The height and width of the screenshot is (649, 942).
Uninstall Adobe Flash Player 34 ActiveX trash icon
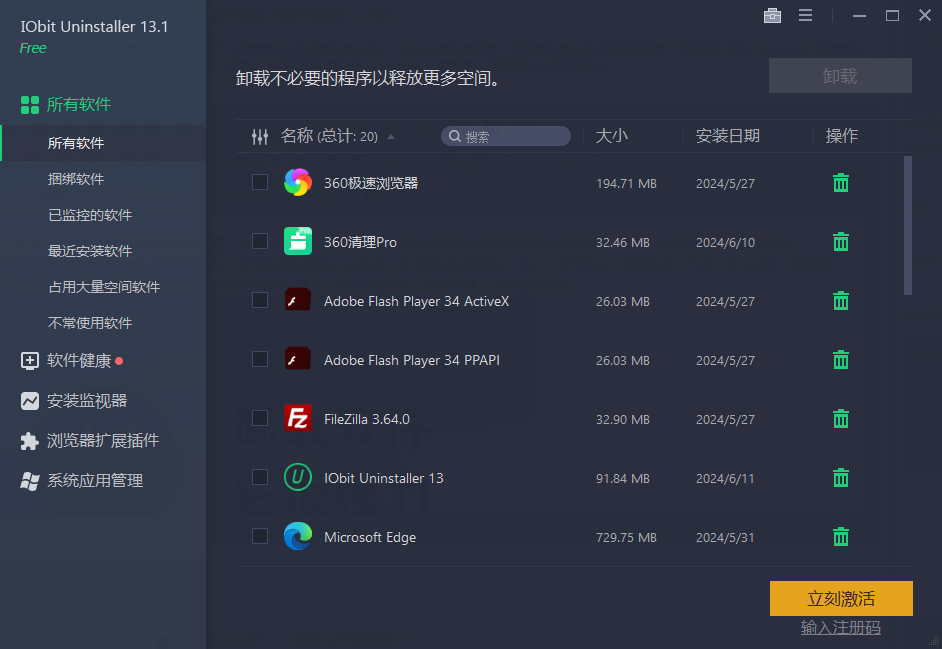(840, 300)
